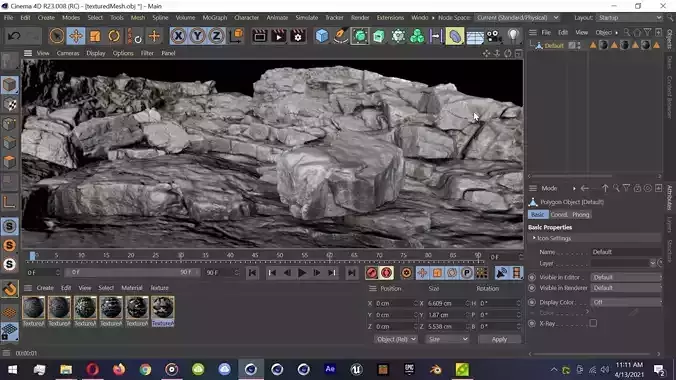Screen dimensions: 676x380
Task: Open the Object (Rel) coordinate dropdown
Action: click(396, 339)
